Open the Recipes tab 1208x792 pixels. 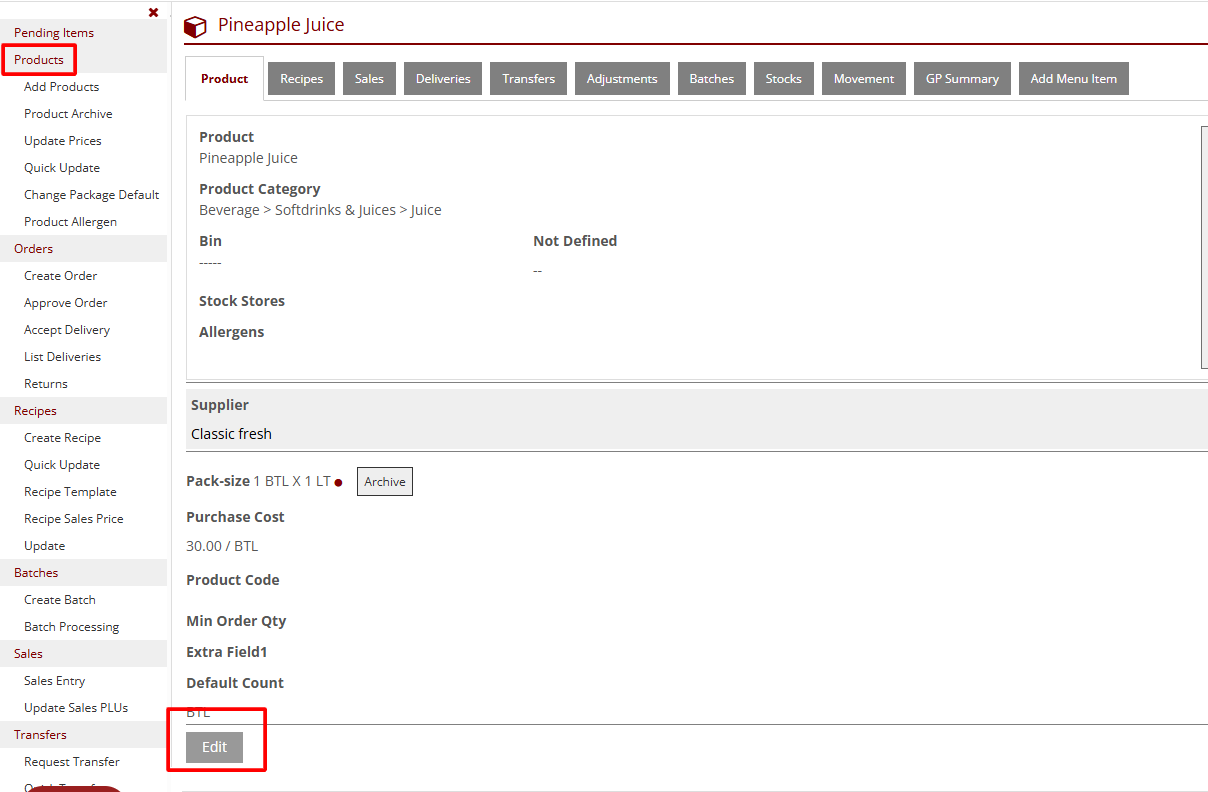(301, 79)
